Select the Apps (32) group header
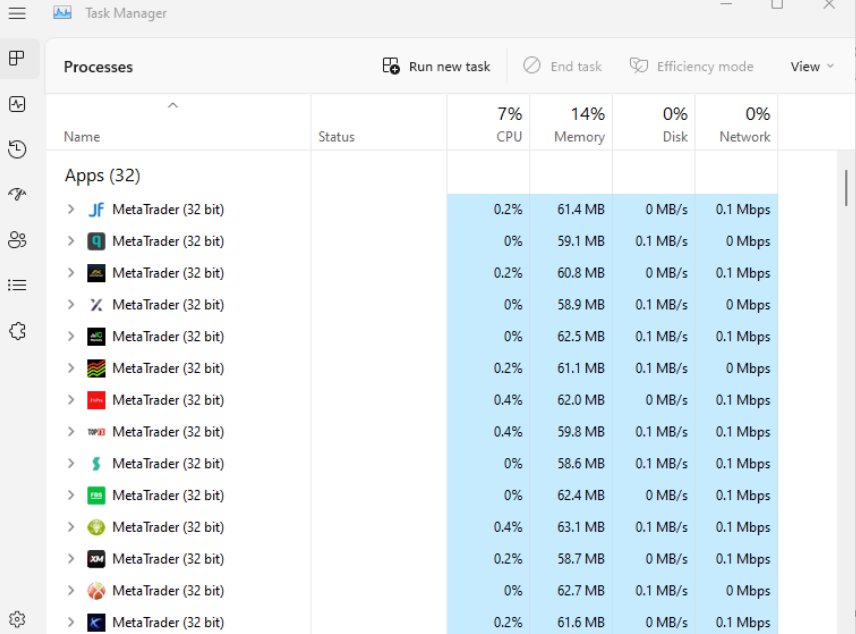Image resolution: width=856 pixels, height=634 pixels. click(x=103, y=176)
